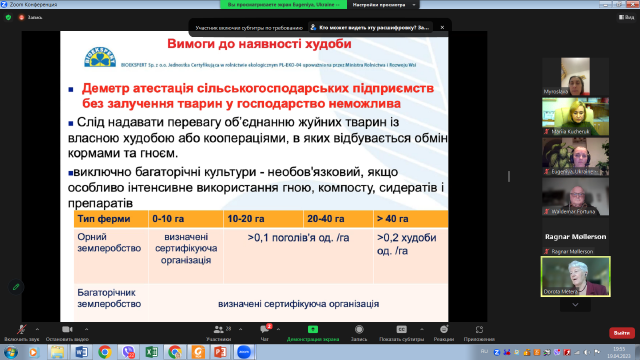Select Dorota Metera's video thumbnail
Screen dimensions: 640x360
576,276
